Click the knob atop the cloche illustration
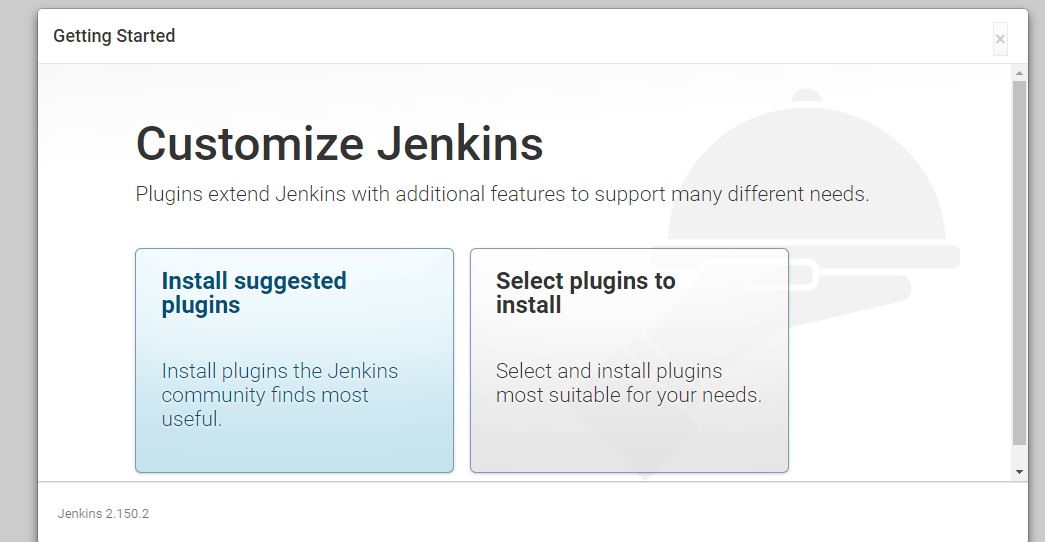1045x542 pixels. [x=806, y=95]
